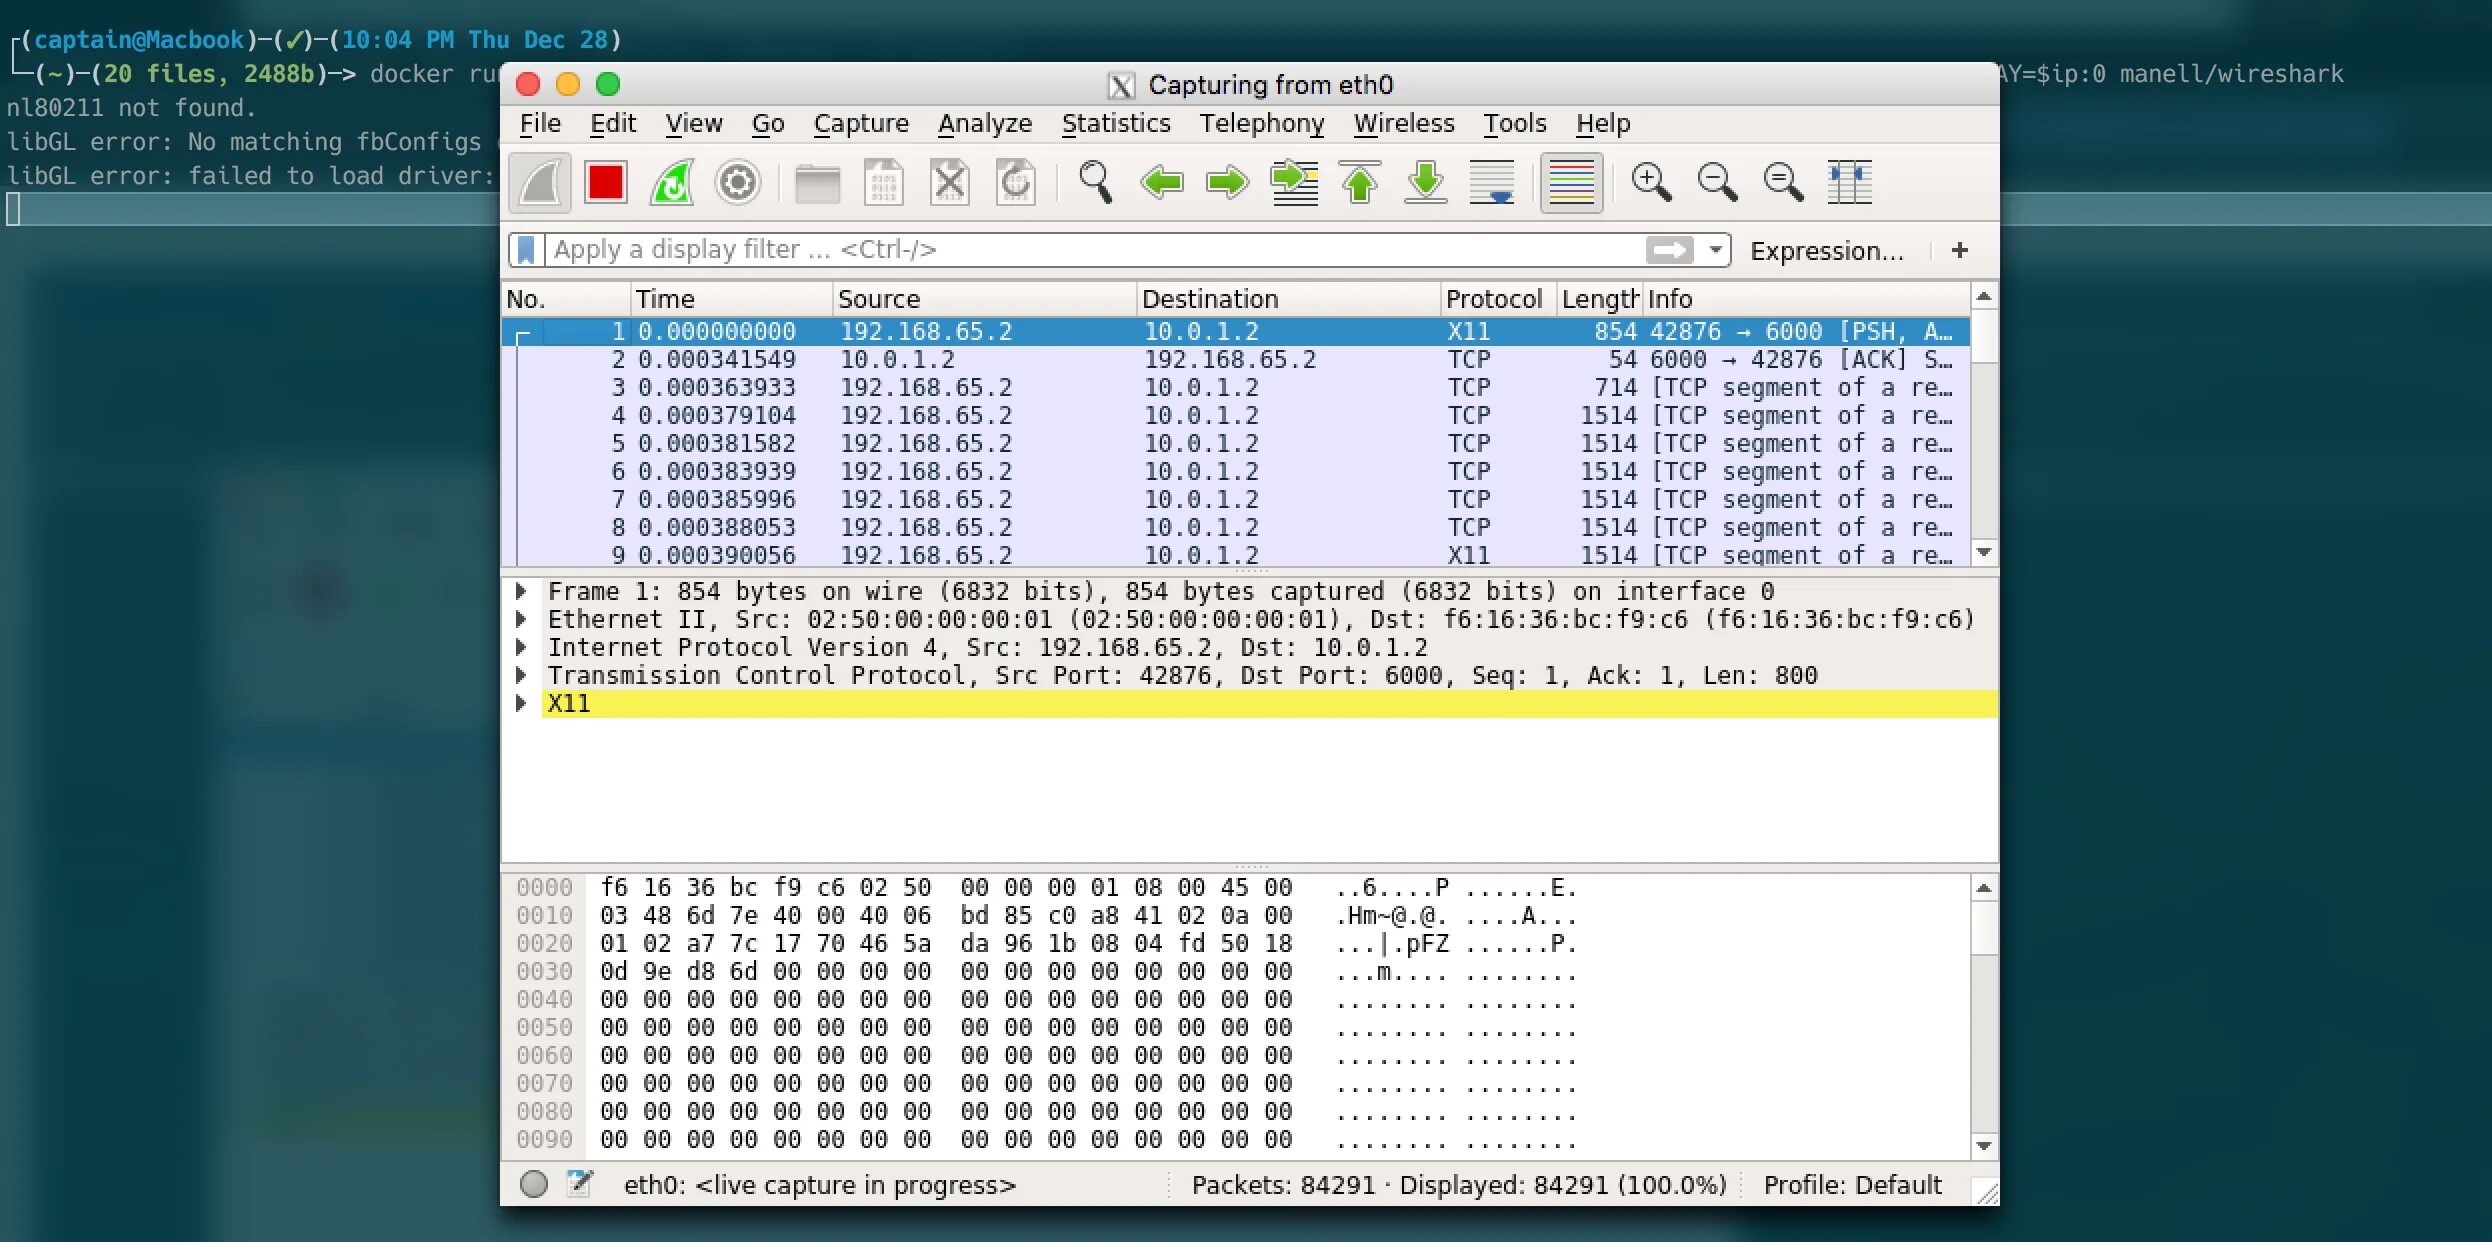Focus the display filter input field
The width and height of the screenshot is (2492, 1242).
coord(1095,250)
